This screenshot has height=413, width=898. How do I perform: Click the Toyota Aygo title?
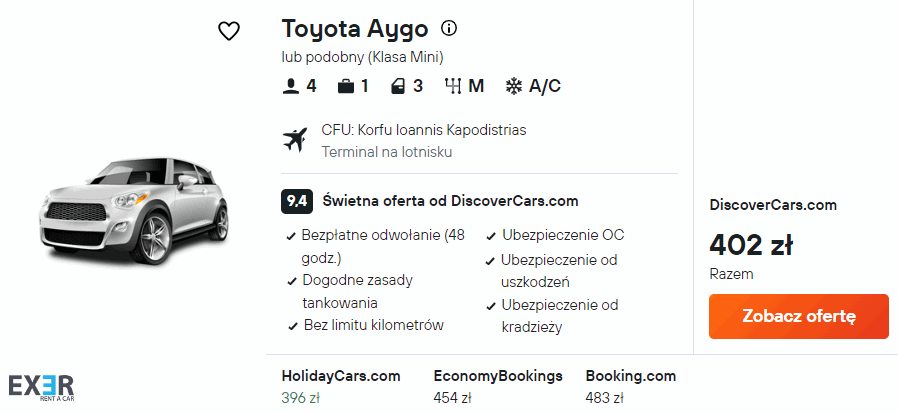point(355,28)
